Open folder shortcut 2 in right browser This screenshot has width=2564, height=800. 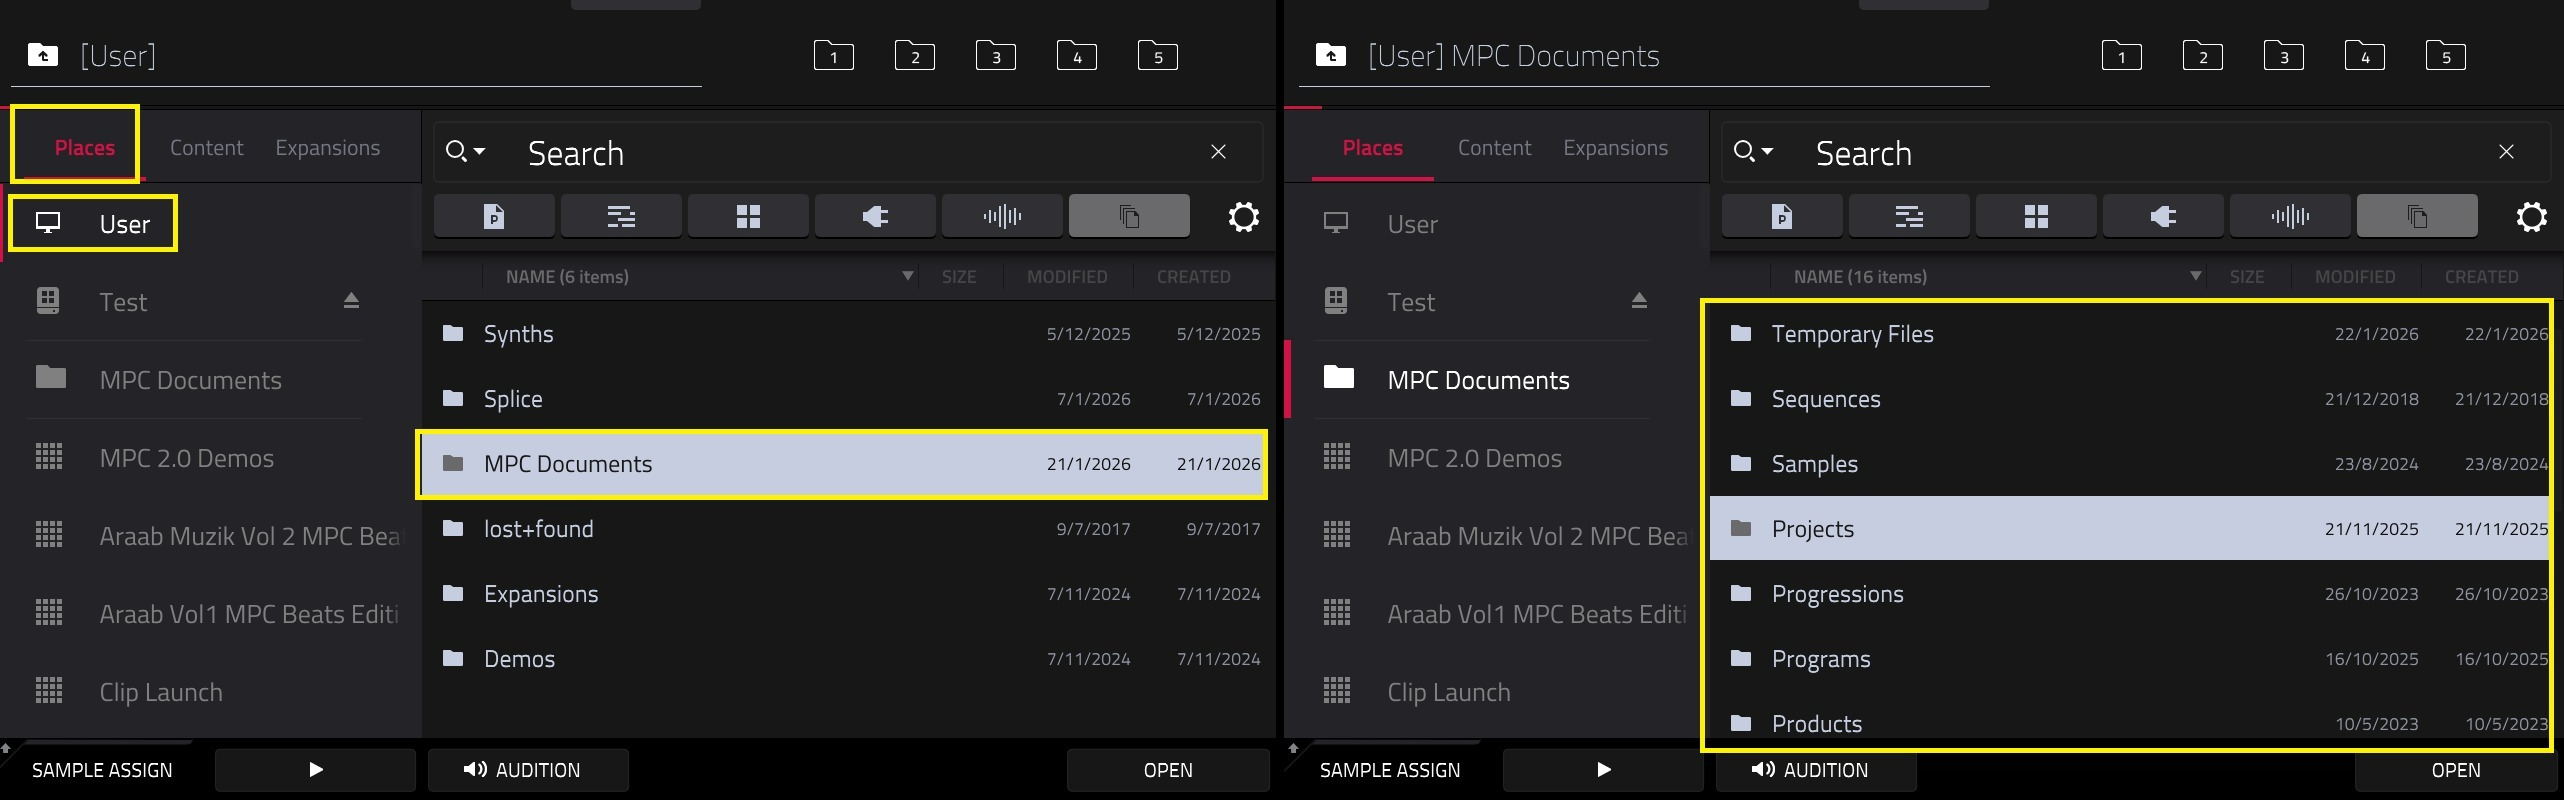[2203, 56]
